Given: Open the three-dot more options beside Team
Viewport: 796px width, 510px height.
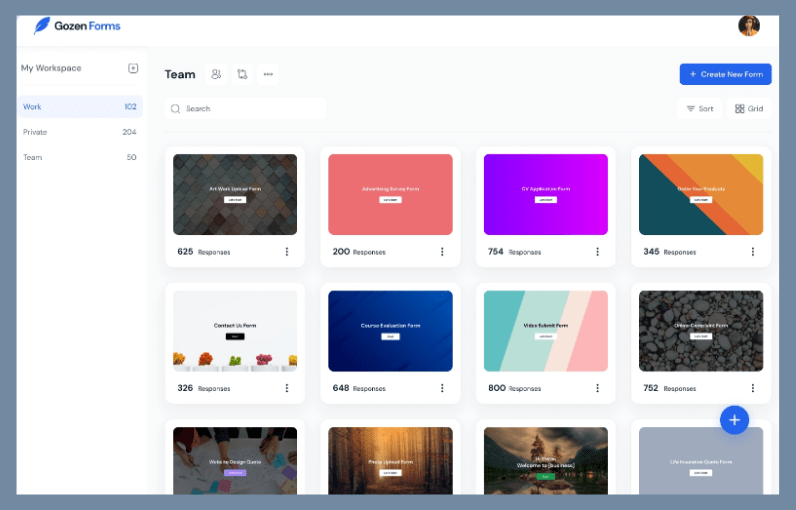Looking at the screenshot, I should click(x=267, y=74).
